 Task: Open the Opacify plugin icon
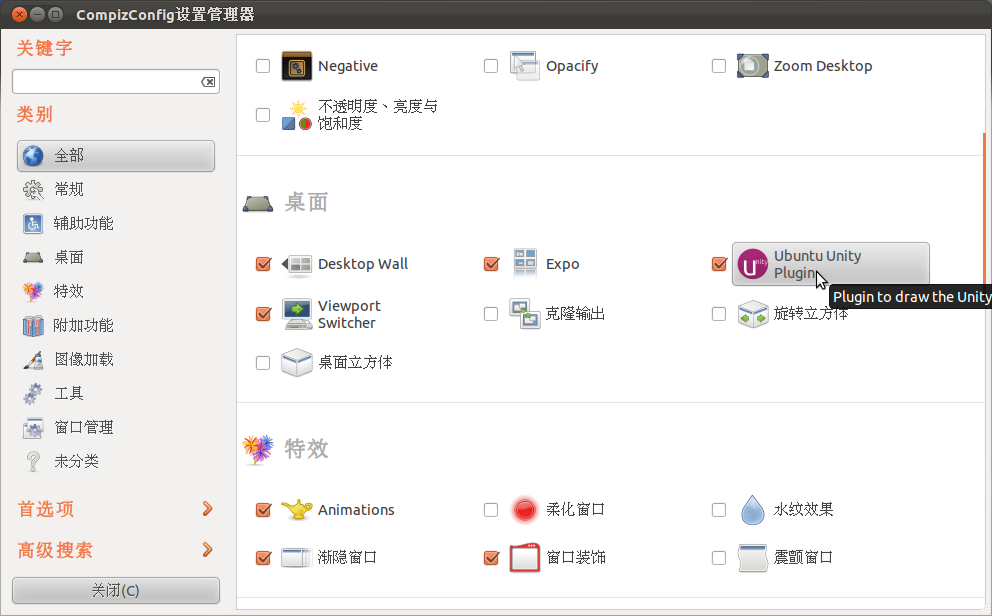(x=524, y=66)
